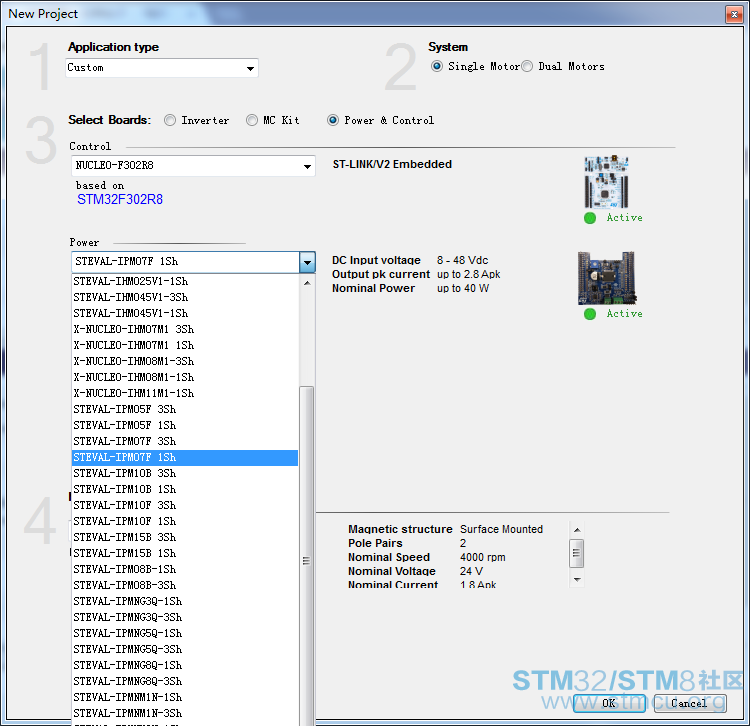Viewport: 750px width, 726px height.
Task: Pick STEVAL-IHM045V1-3Sh from the list
Action: pos(185,297)
